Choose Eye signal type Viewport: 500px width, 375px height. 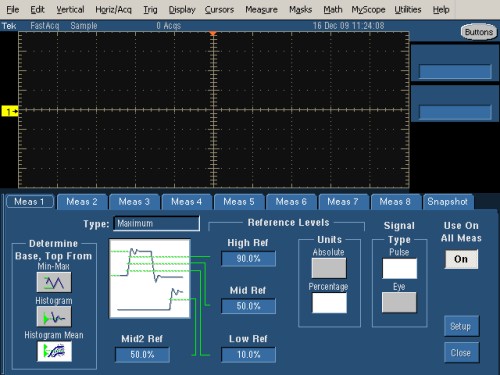coord(399,303)
